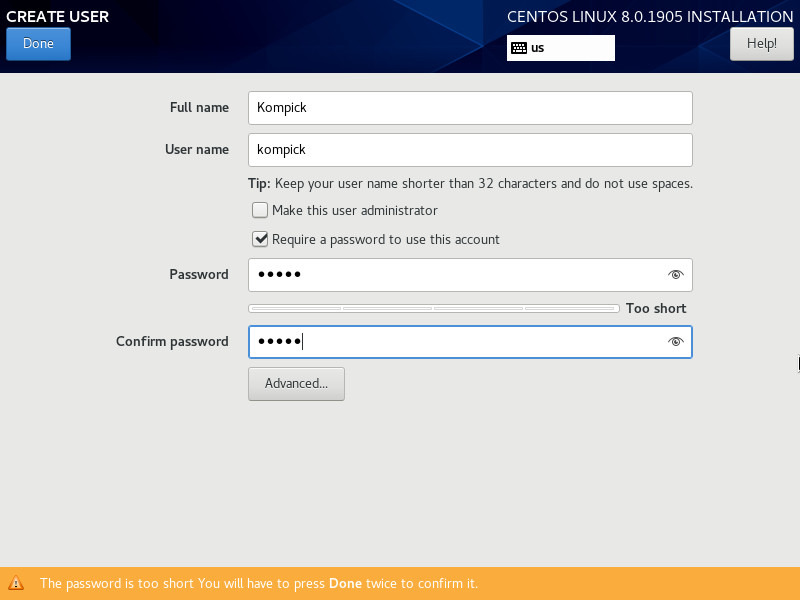Click the password strength bar

[x=434, y=308]
